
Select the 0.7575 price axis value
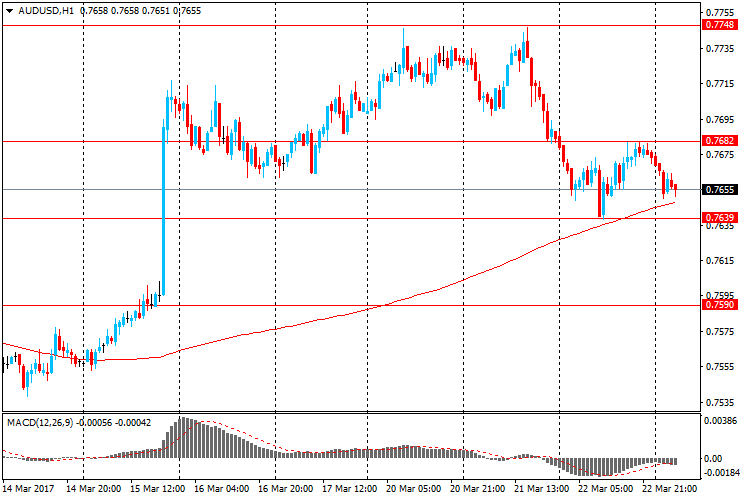point(720,331)
